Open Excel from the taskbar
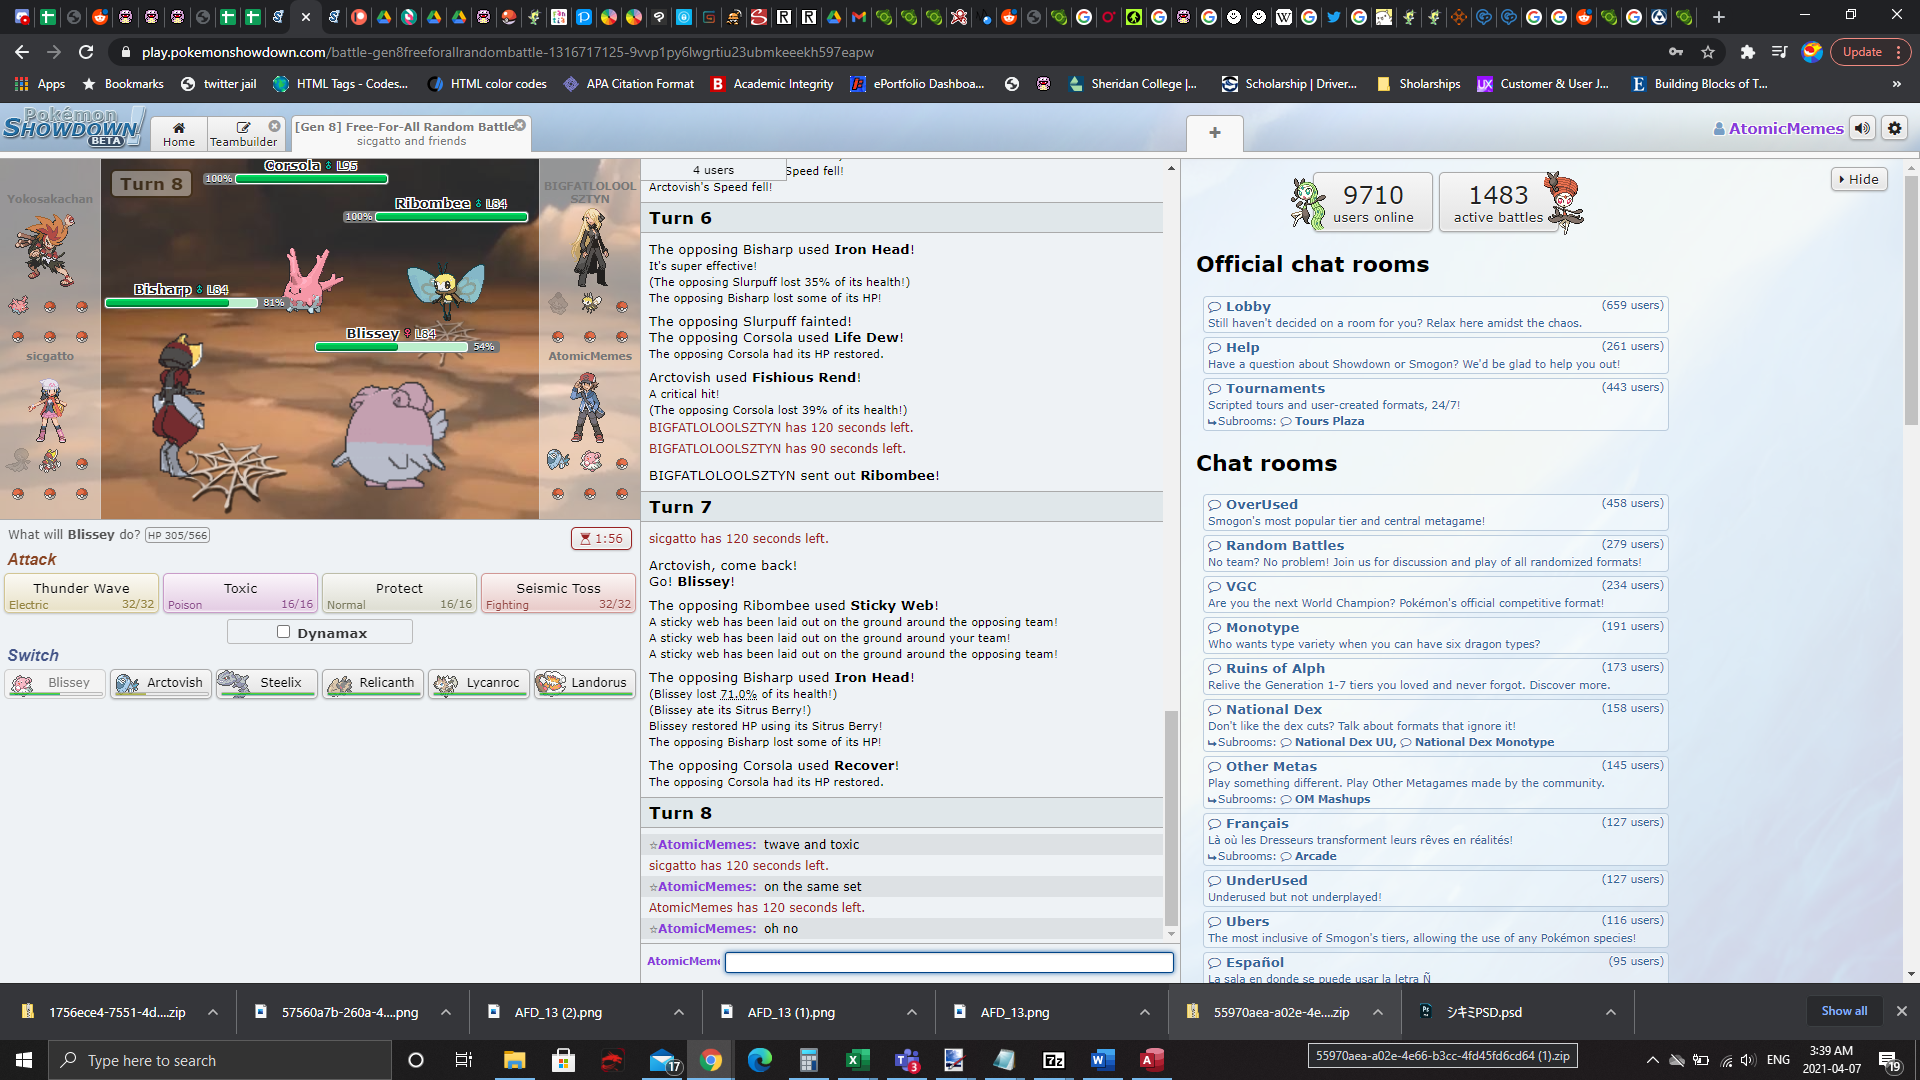The height and width of the screenshot is (1080, 1920). (857, 1060)
